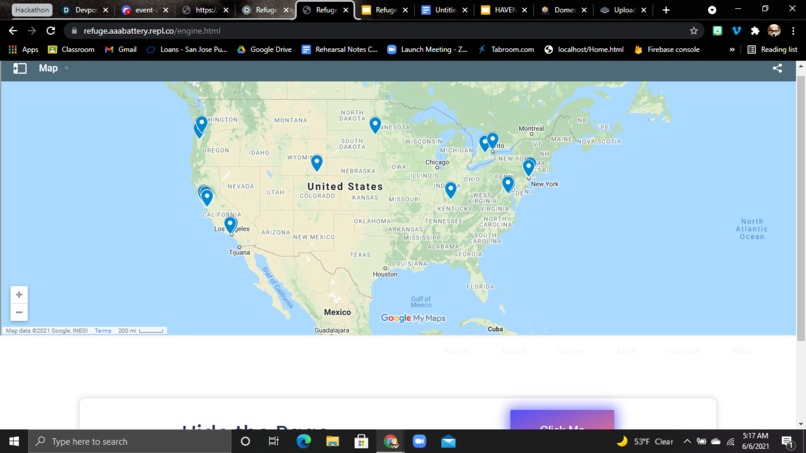Open the Apps bookmark shortcut
This screenshot has height=453, width=806.
click(x=24, y=49)
